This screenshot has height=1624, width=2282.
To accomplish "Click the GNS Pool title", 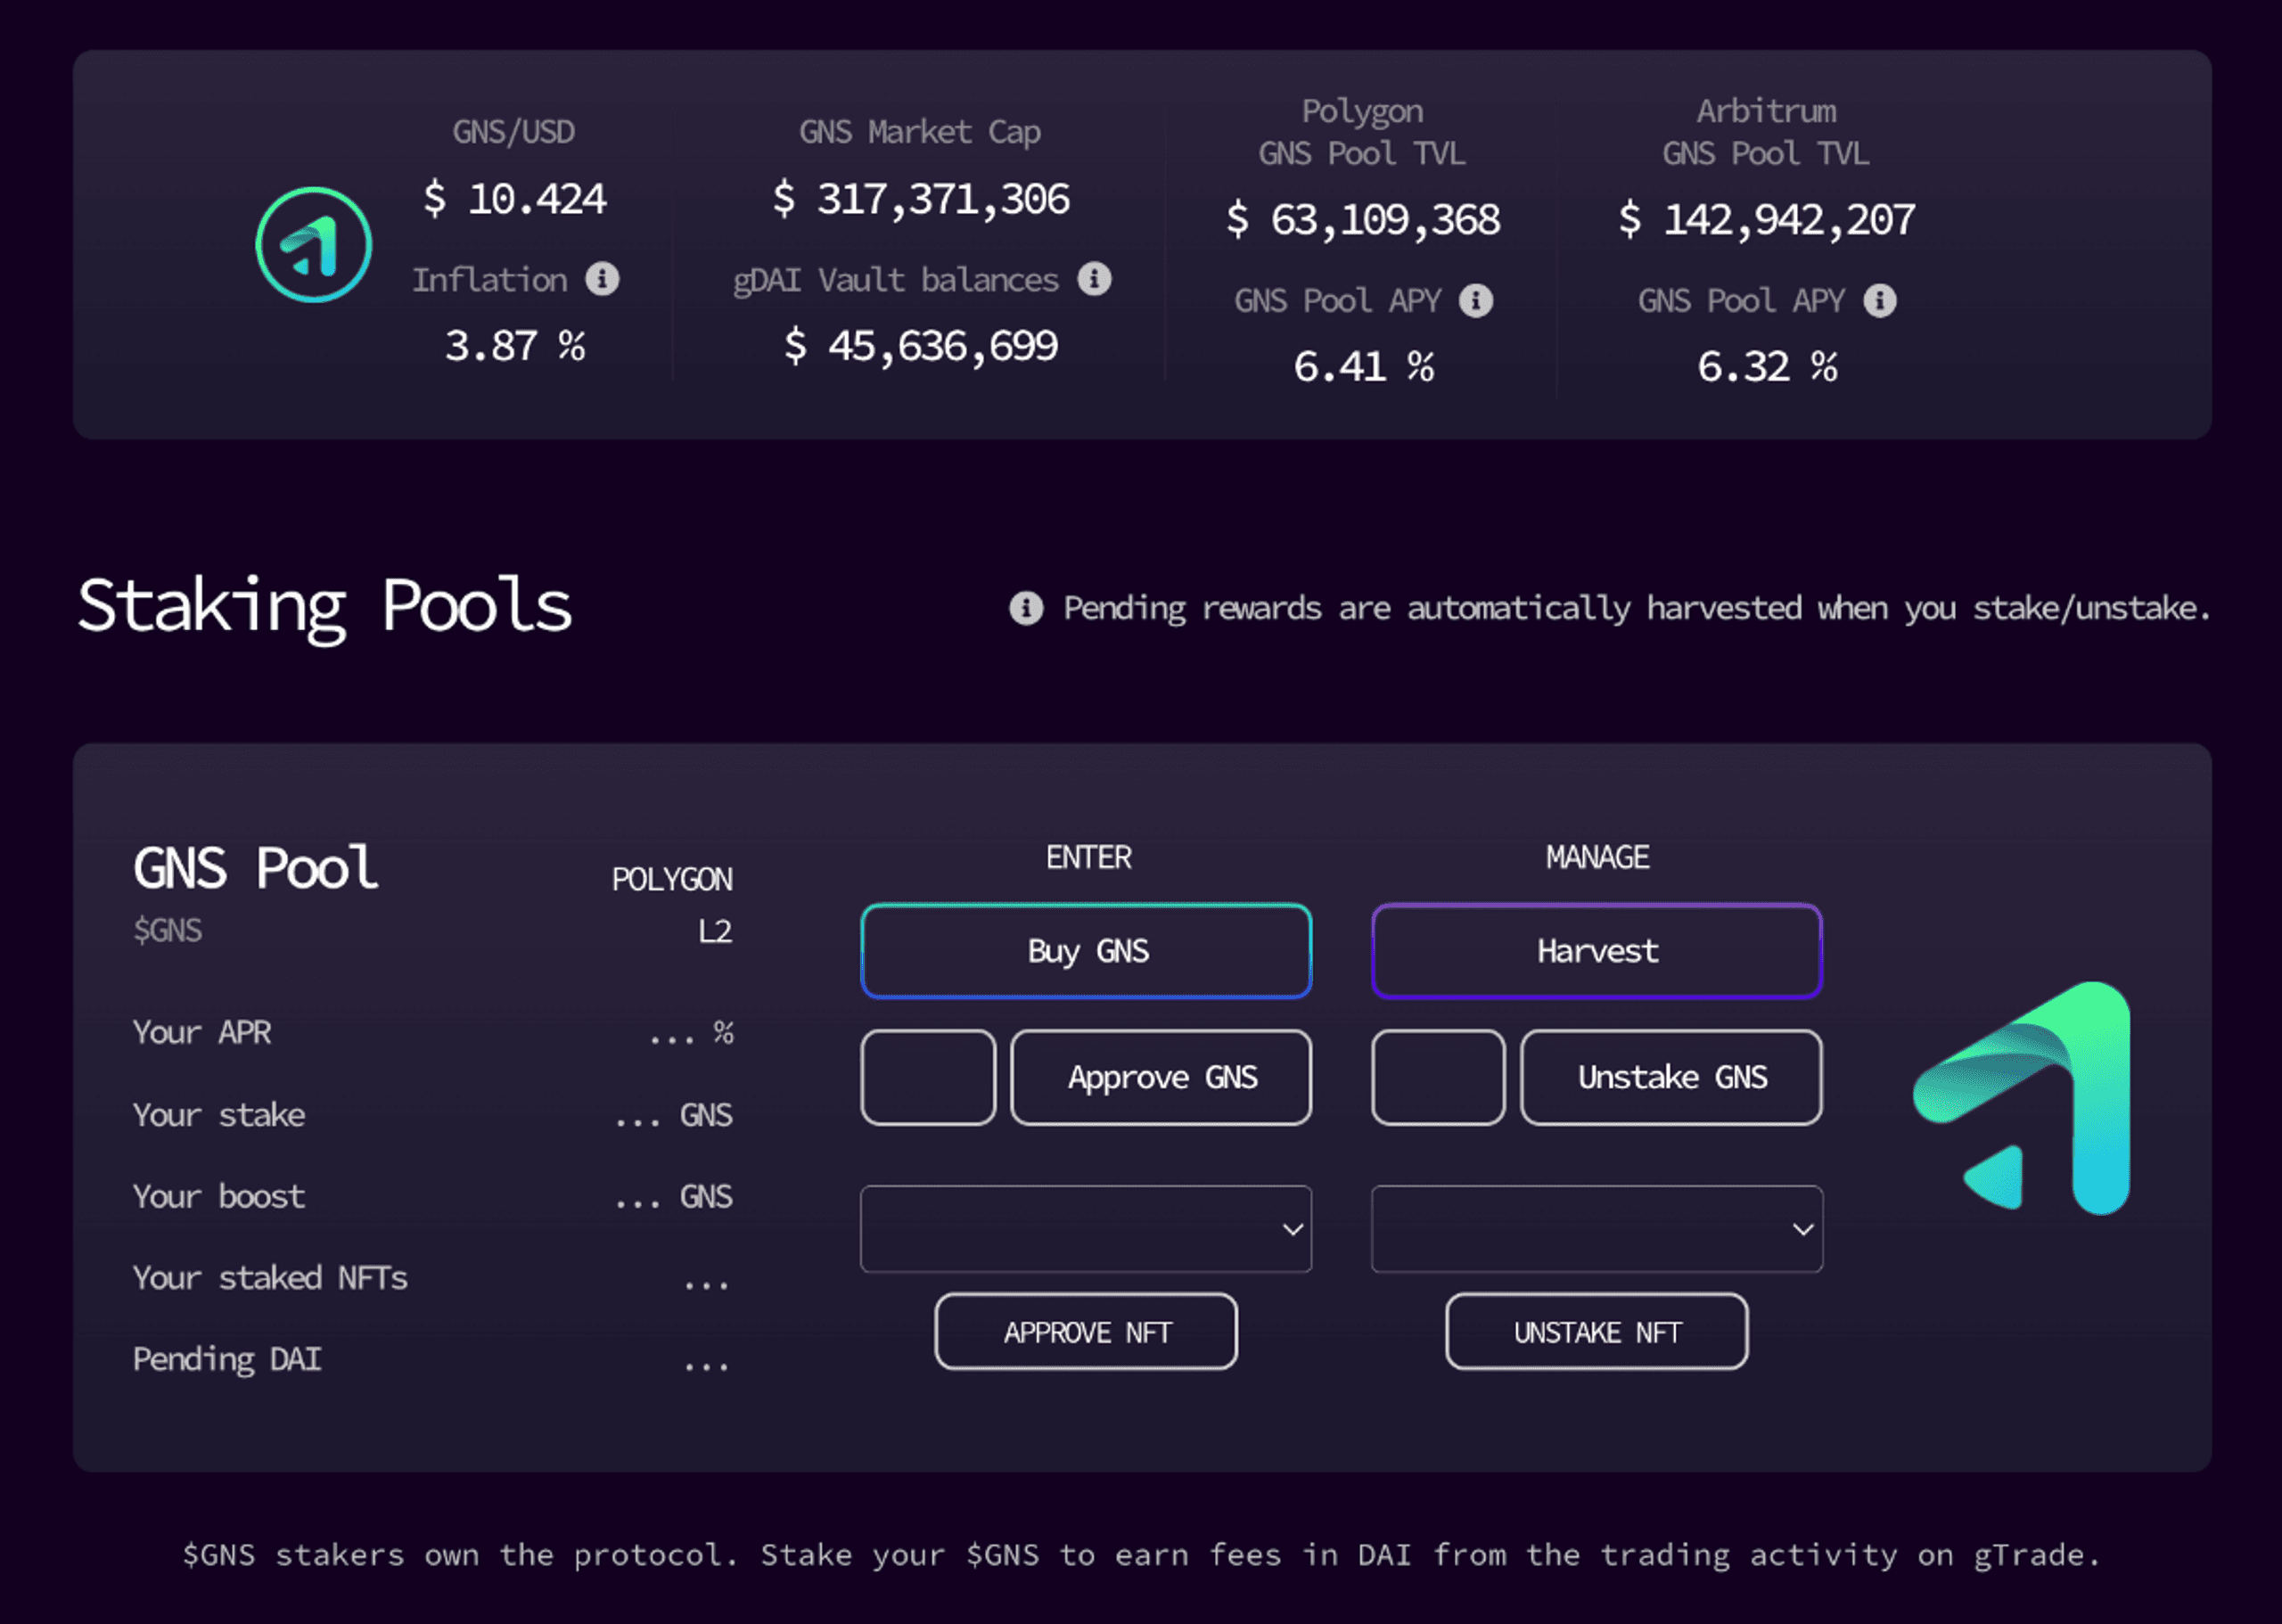I will 256,868.
